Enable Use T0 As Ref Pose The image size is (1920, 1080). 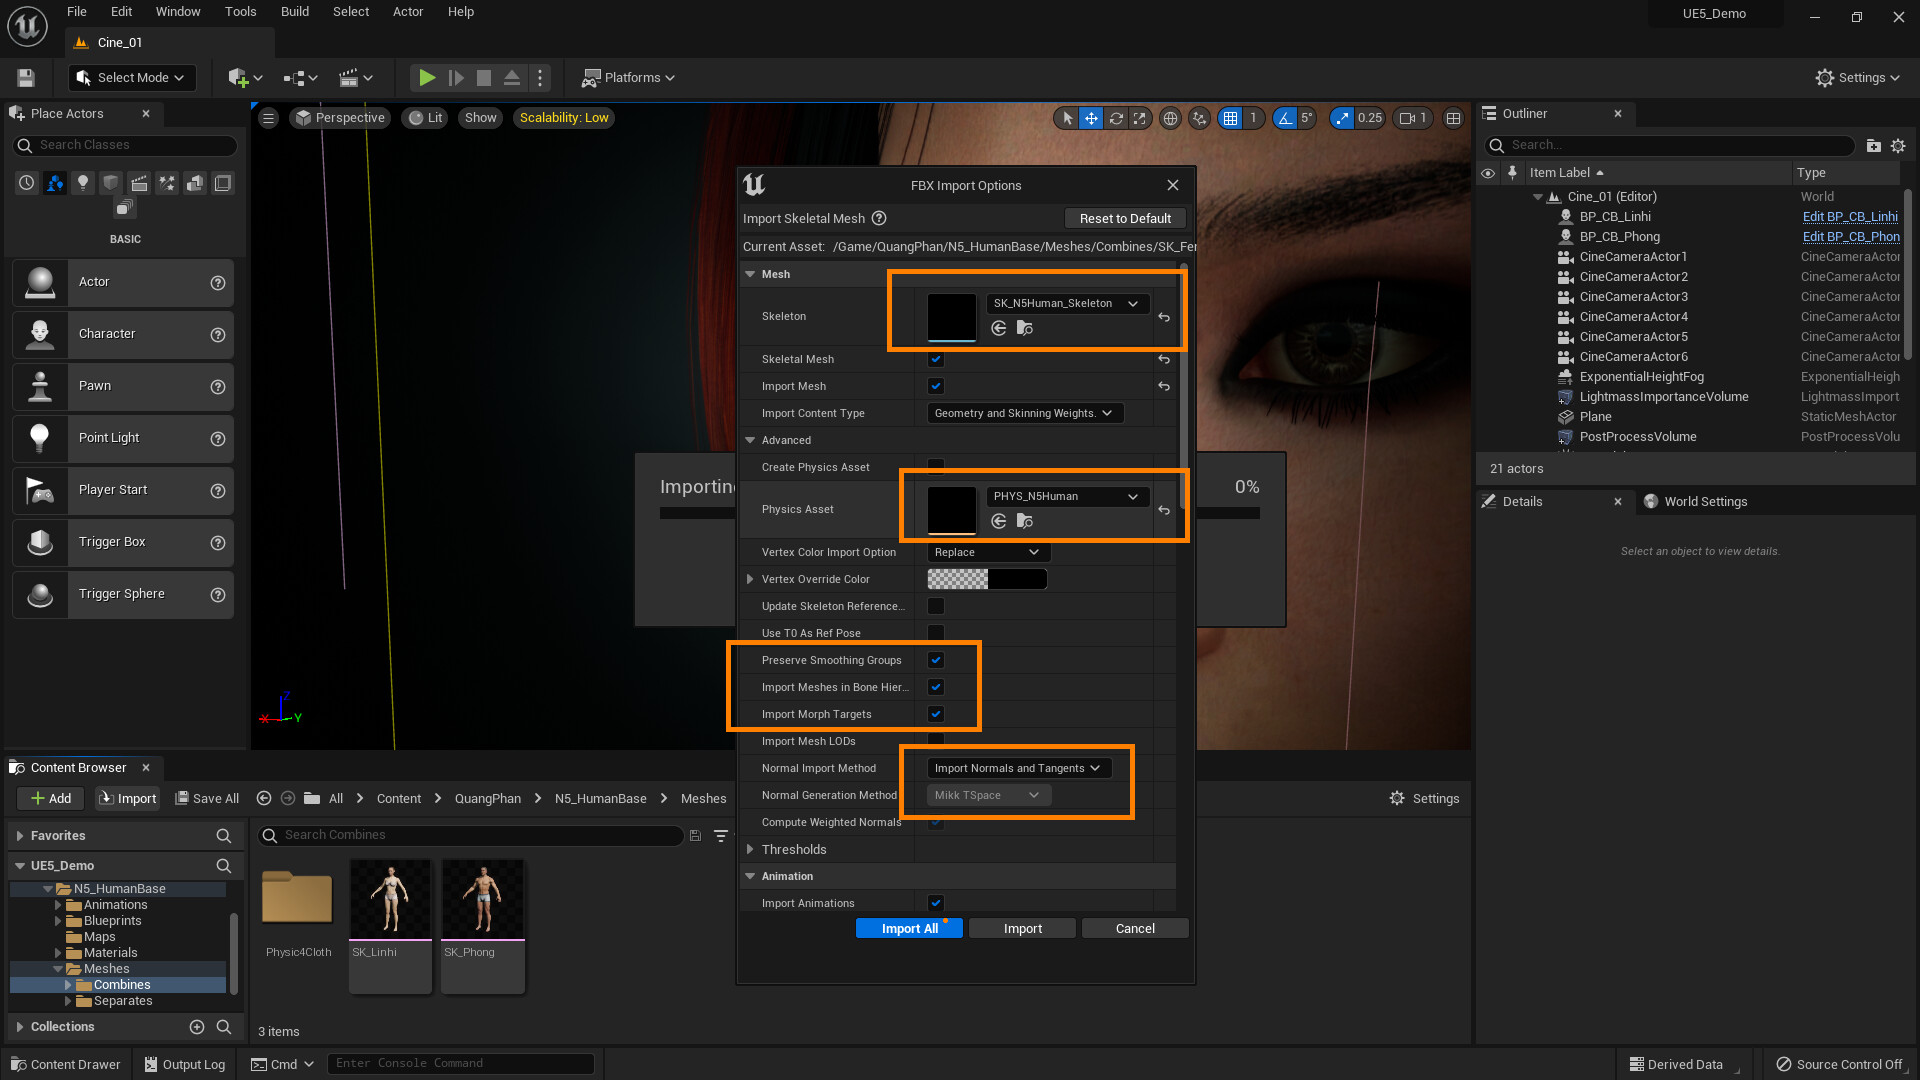click(936, 633)
